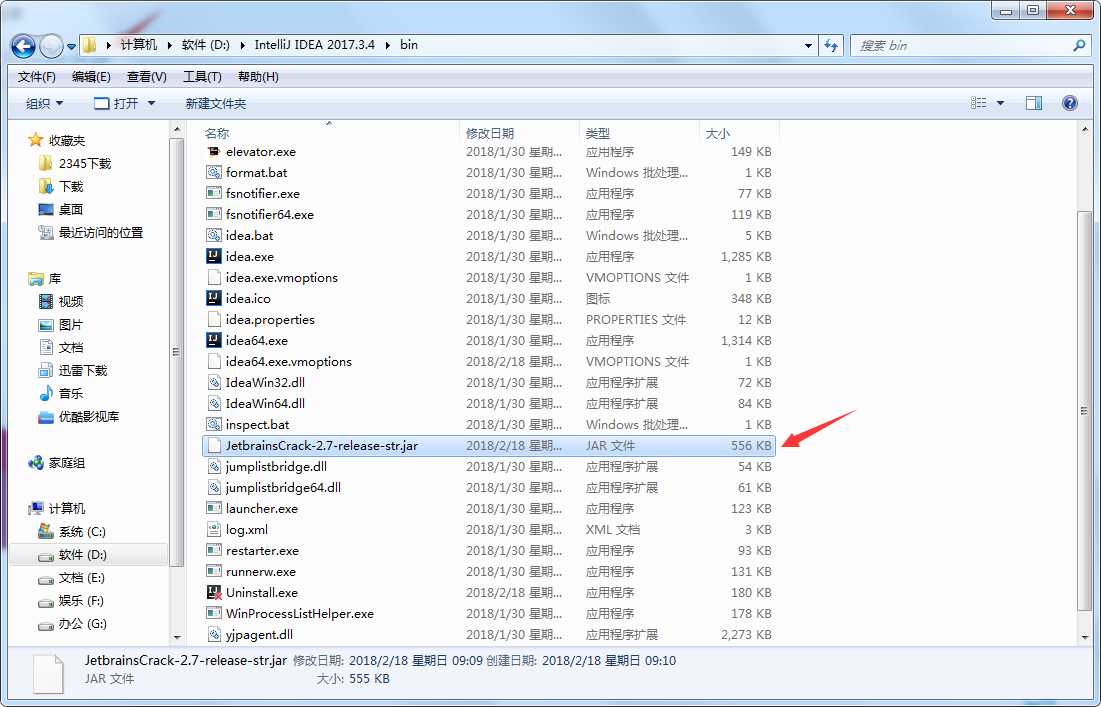Open the 文件(F) menu
This screenshot has height=707, width=1101.
click(37, 77)
